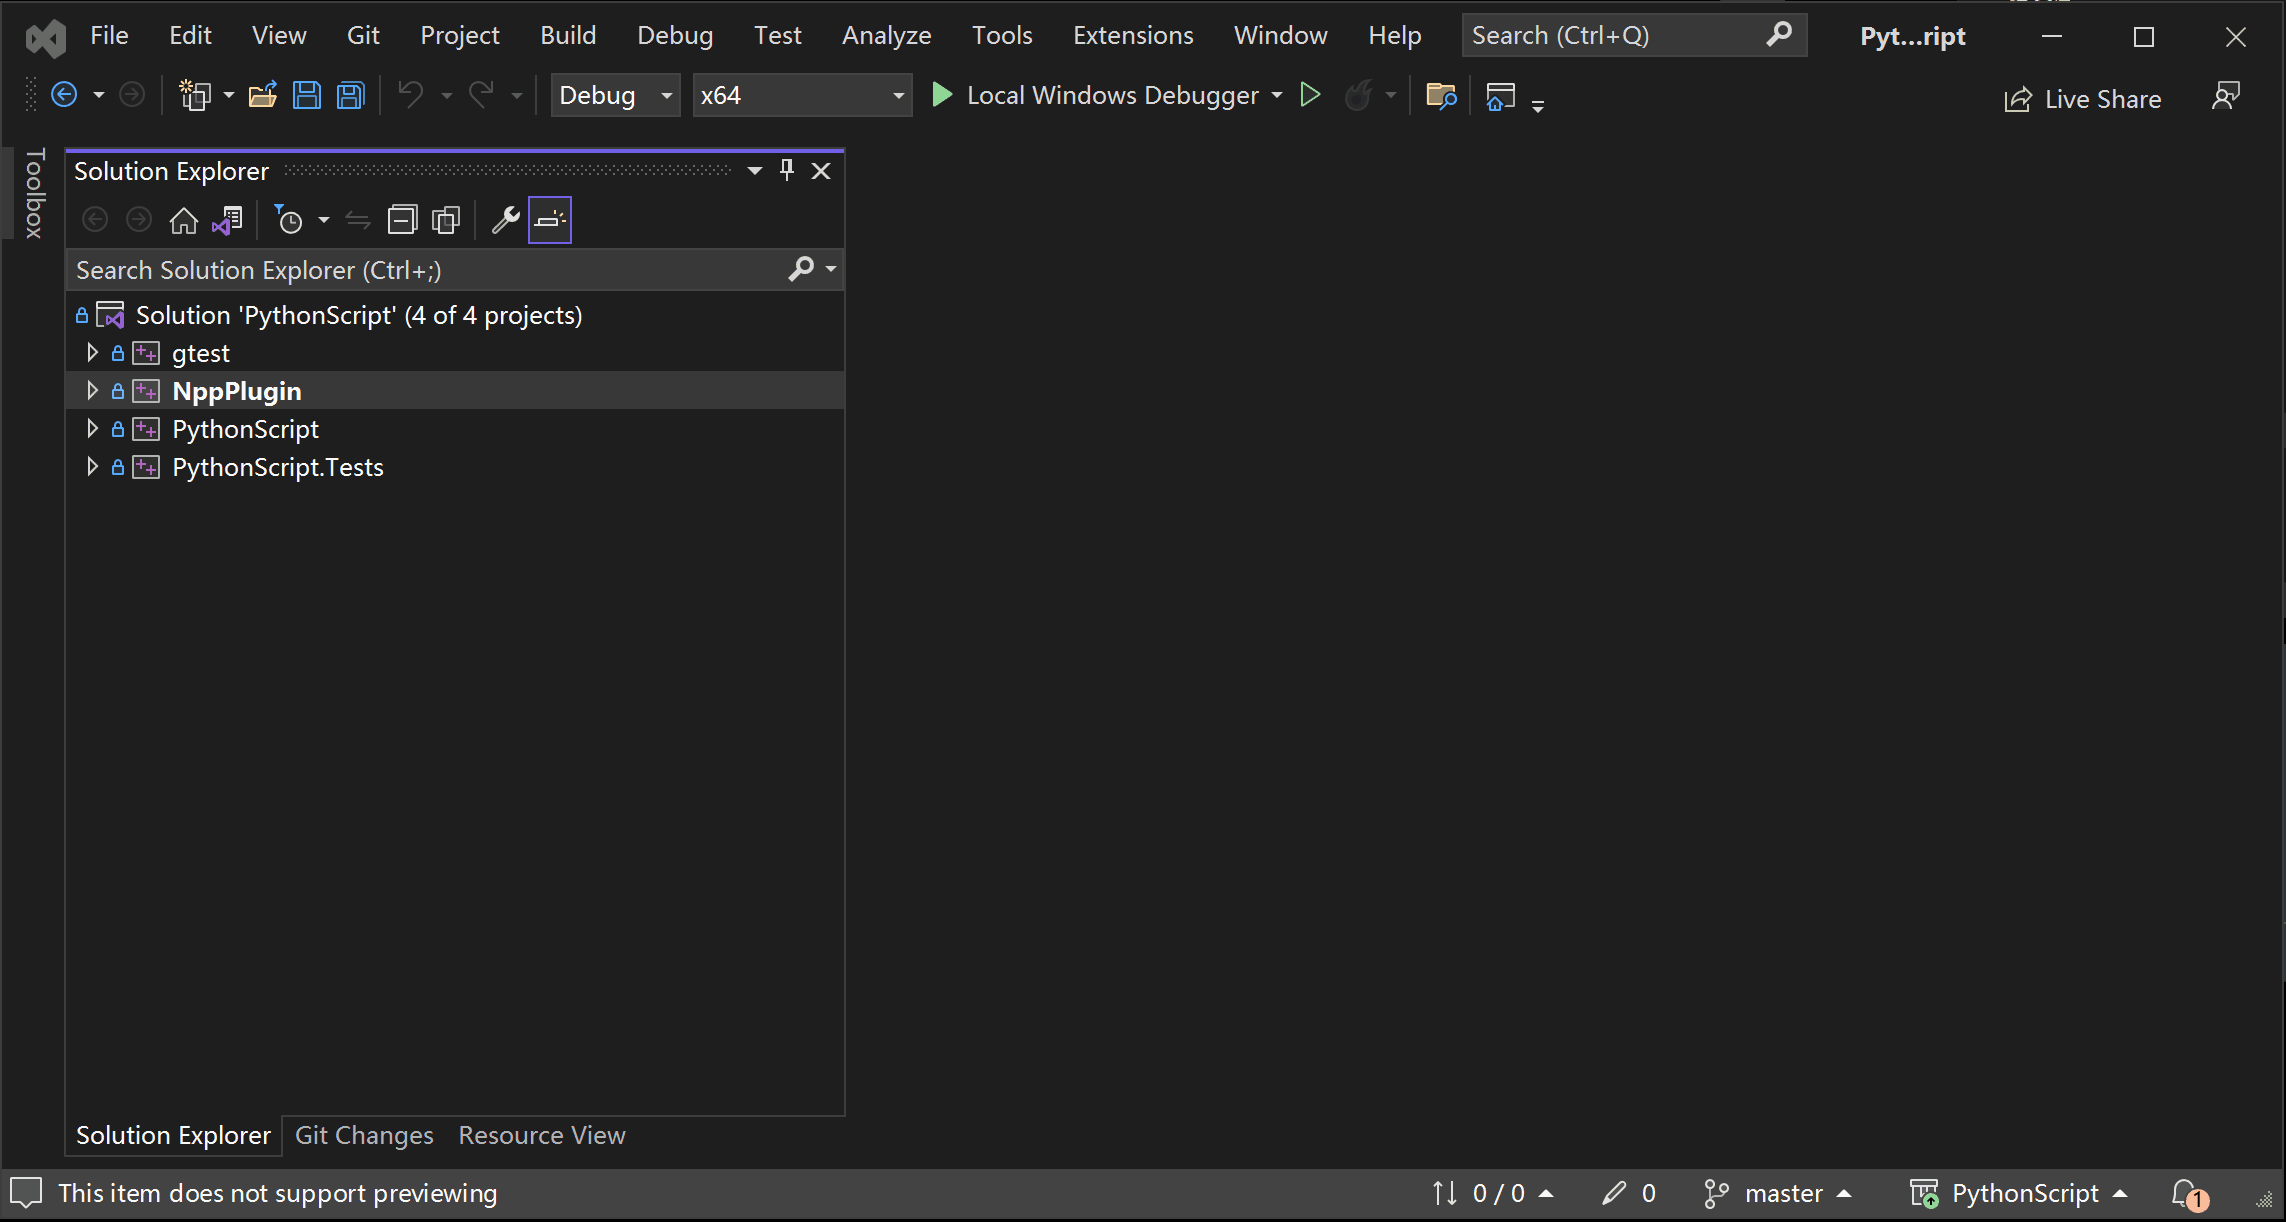Viewport: 2286px width, 1222px height.
Task: Click the Hot Reload flame icon
Action: 1358,95
